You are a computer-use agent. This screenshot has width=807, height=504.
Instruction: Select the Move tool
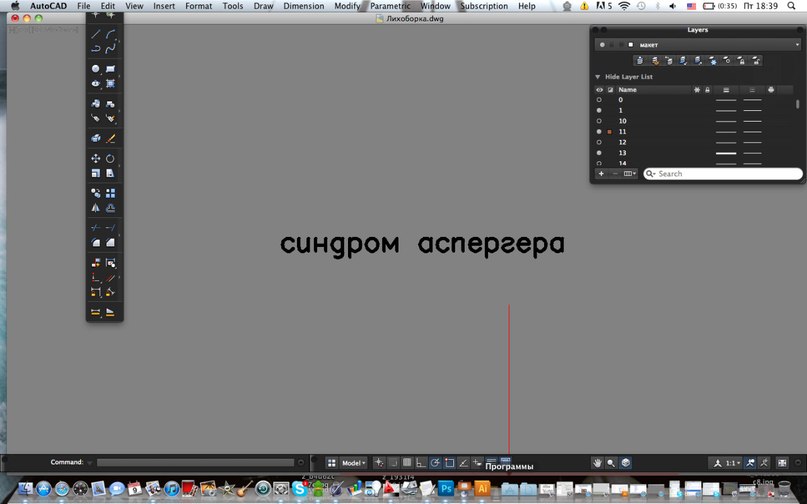(96, 159)
